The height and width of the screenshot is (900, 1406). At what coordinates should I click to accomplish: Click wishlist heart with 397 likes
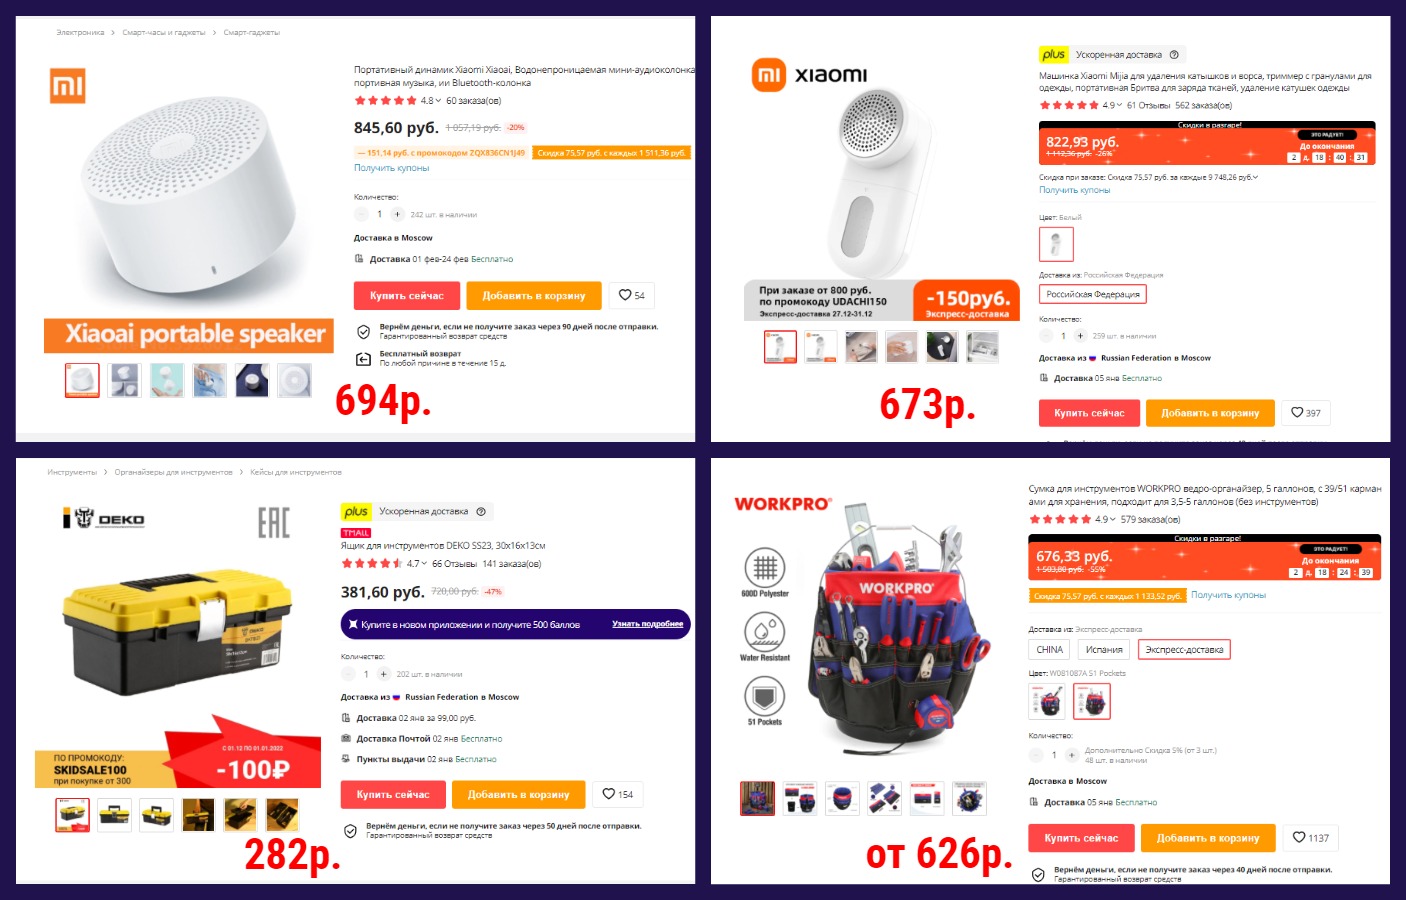coord(1305,413)
